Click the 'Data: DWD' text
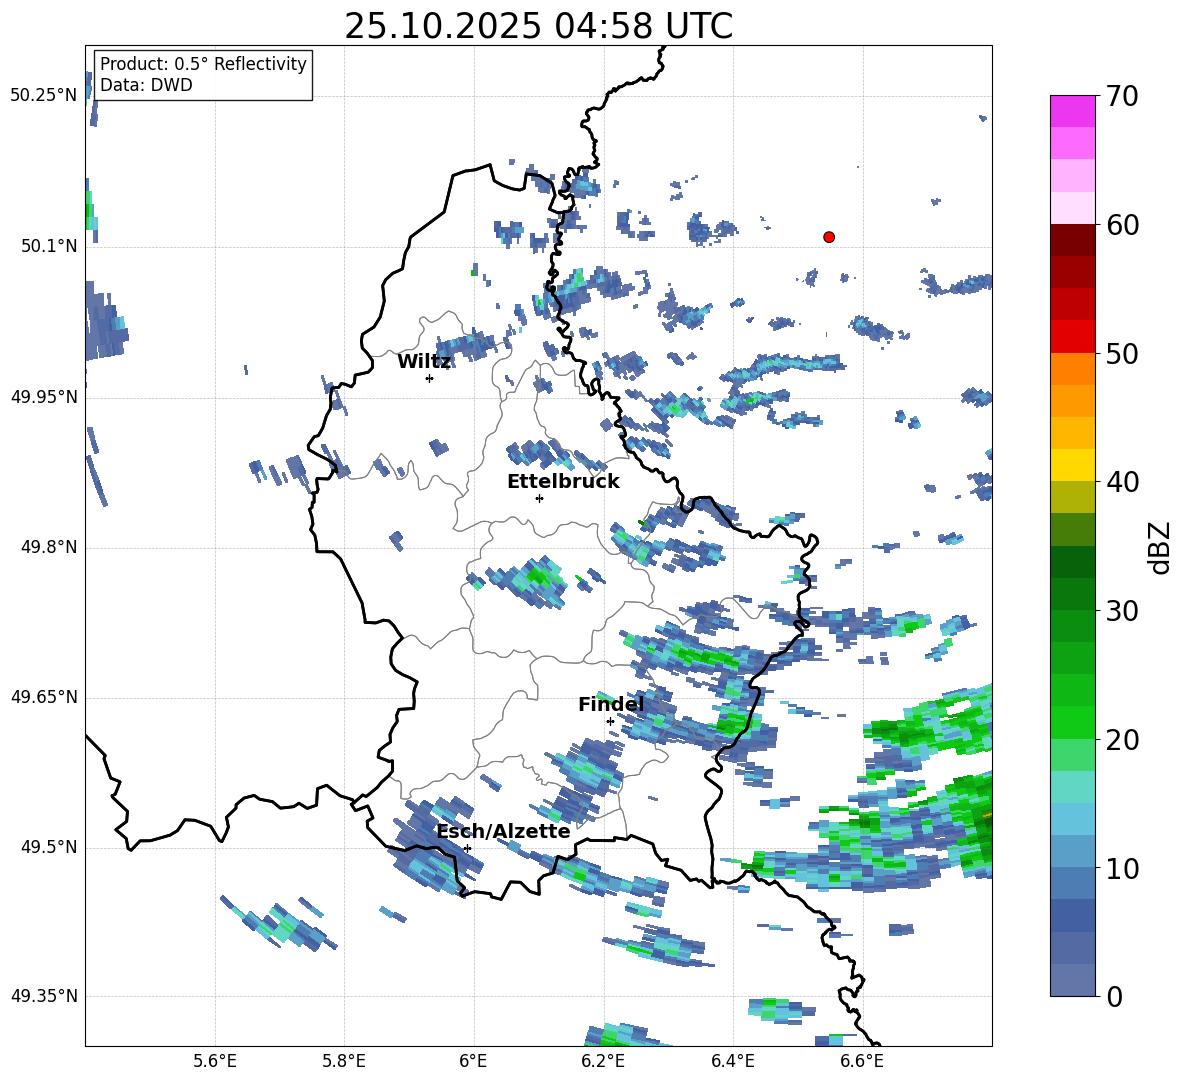1184x1081 pixels. 146,85
